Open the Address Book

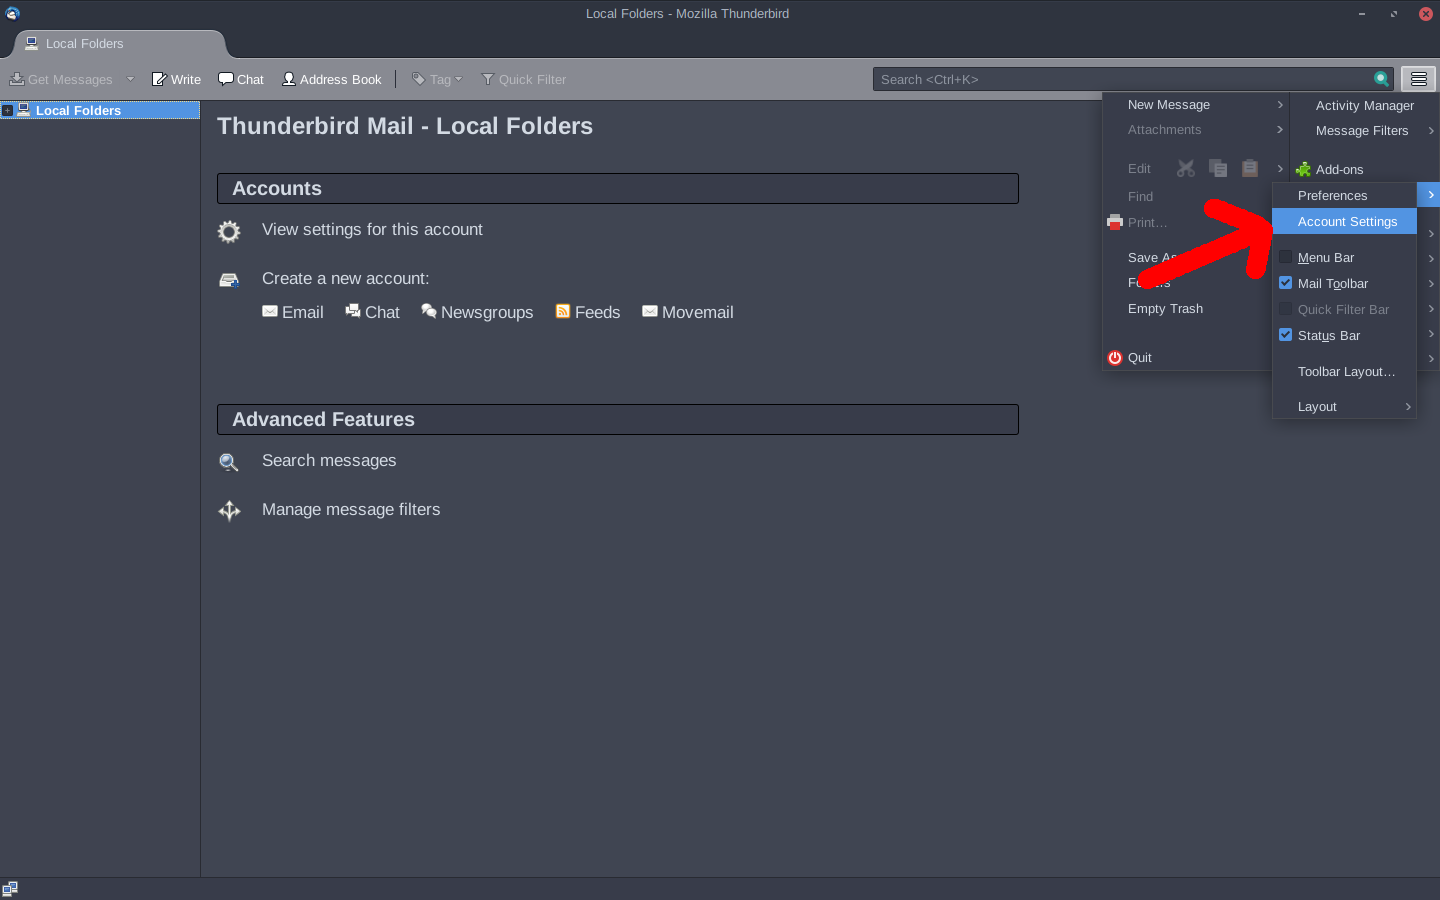[x=332, y=79]
